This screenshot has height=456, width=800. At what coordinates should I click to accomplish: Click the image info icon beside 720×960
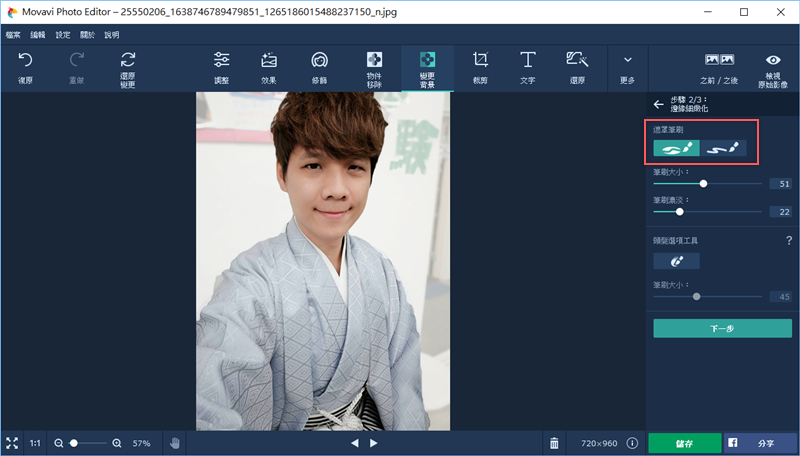pyautogui.click(x=632, y=443)
